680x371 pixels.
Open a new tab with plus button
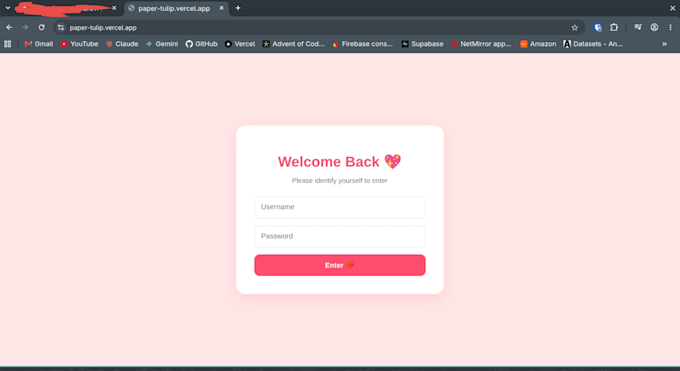[238, 8]
